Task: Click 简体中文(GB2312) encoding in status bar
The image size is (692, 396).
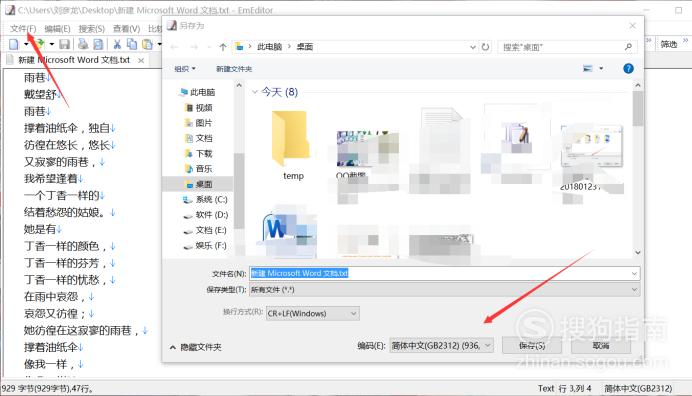Action: (638, 388)
